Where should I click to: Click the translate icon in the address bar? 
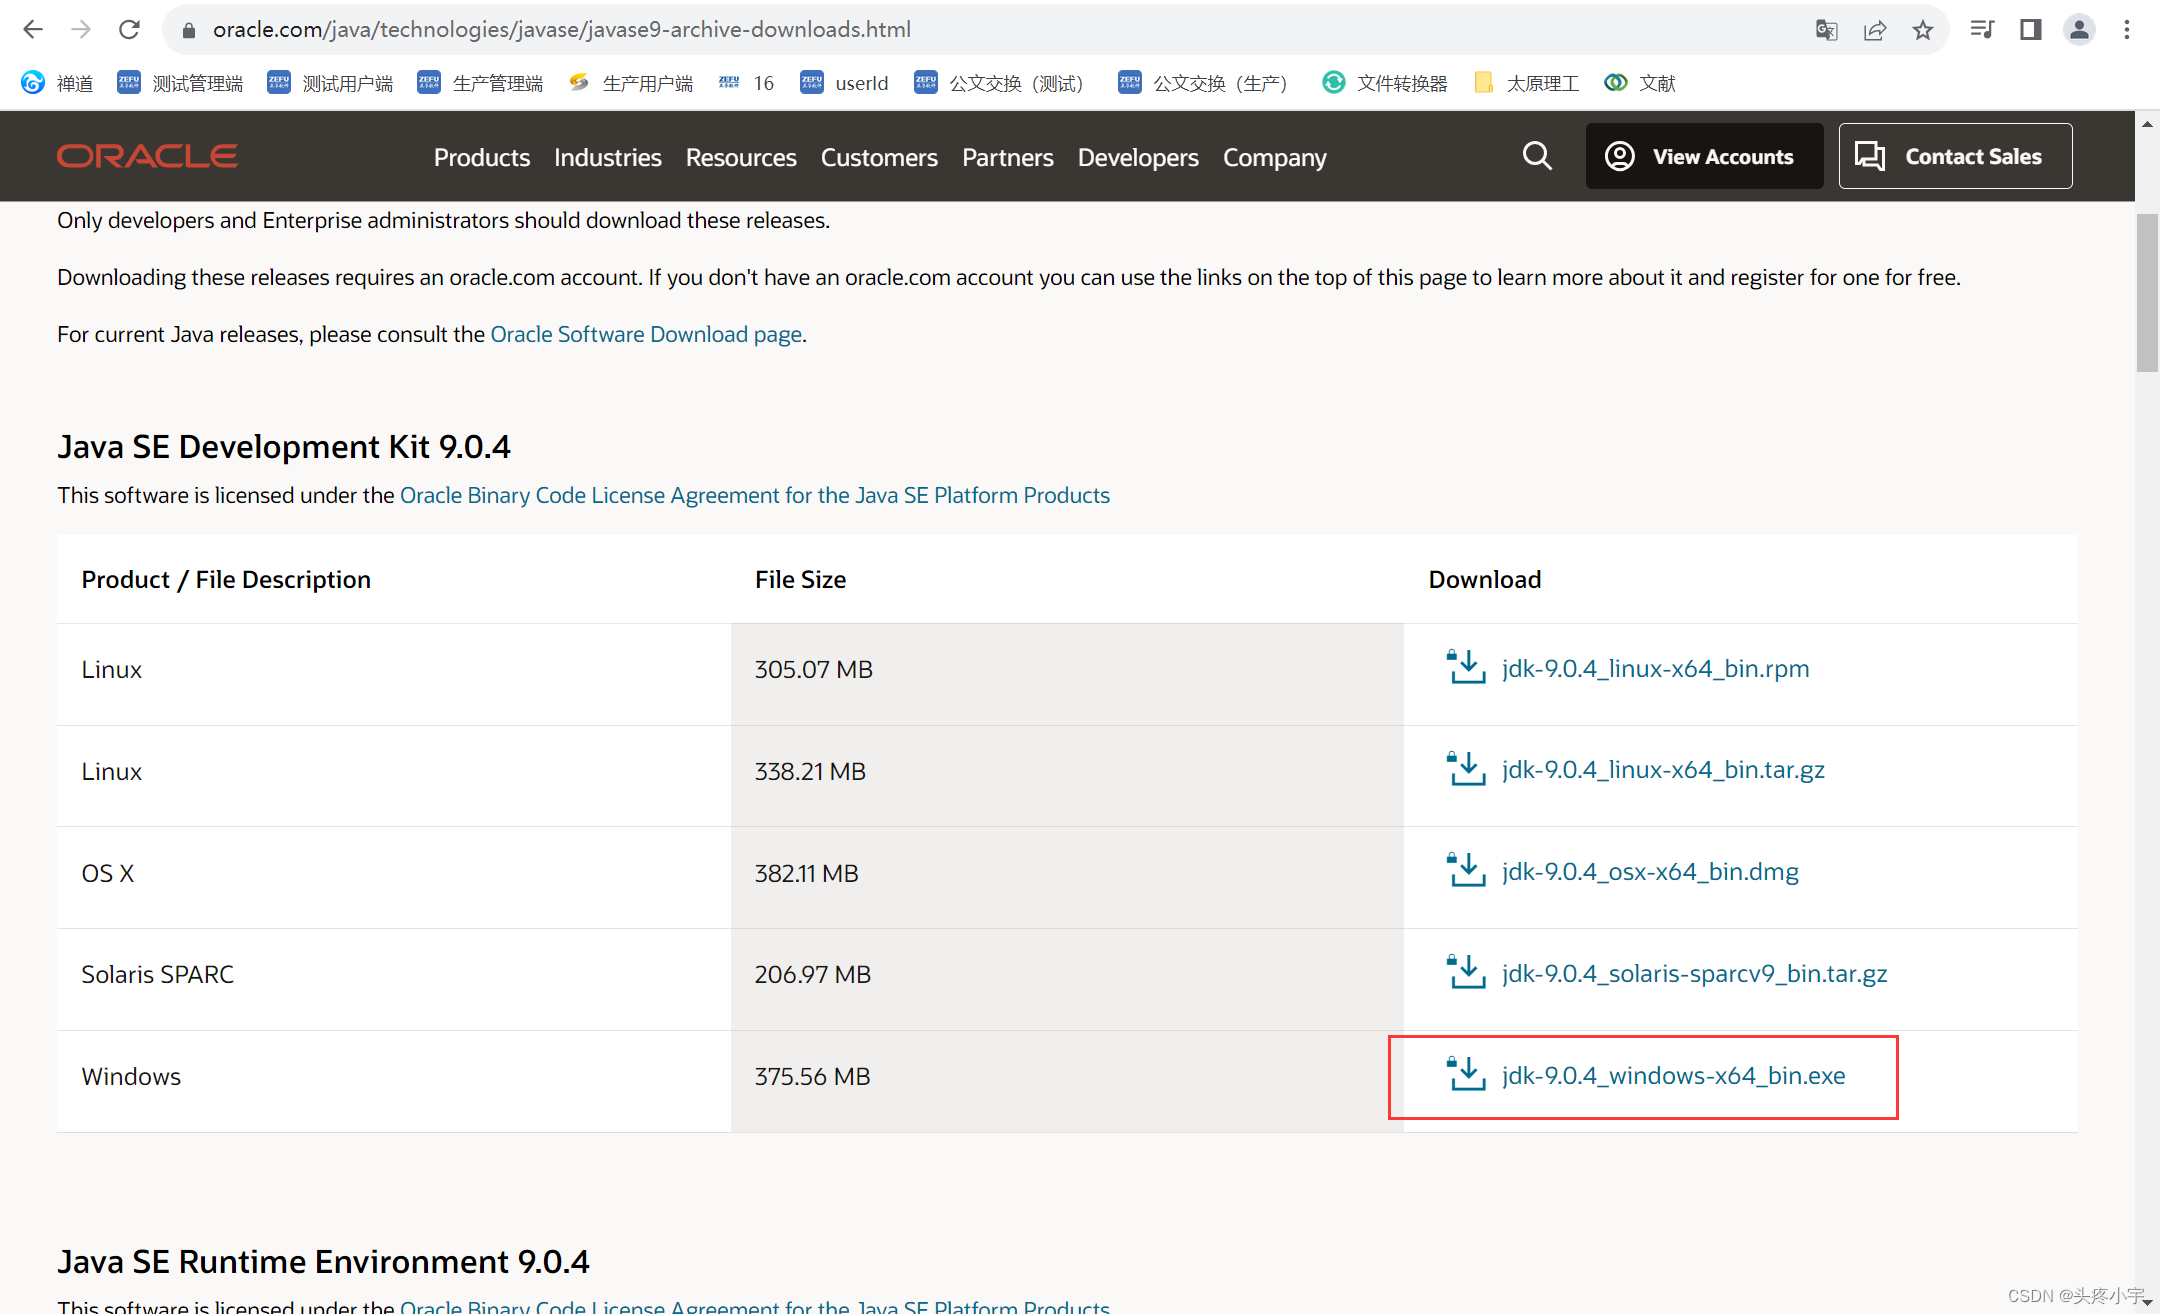[x=1826, y=29]
